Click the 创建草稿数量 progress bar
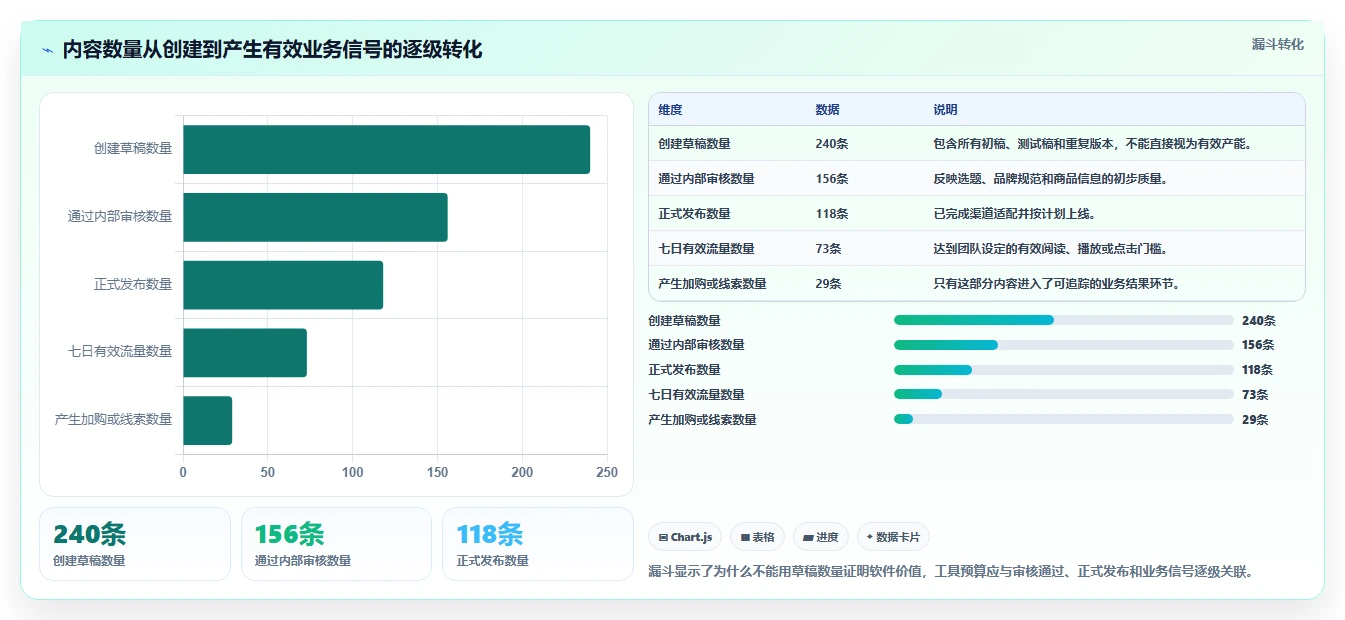The width and height of the screenshot is (1345, 620). point(1063,320)
